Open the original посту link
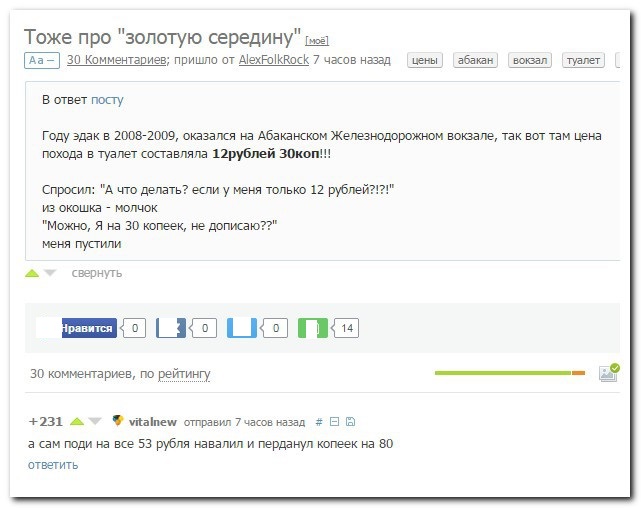This screenshot has width=641, height=508. click(107, 100)
